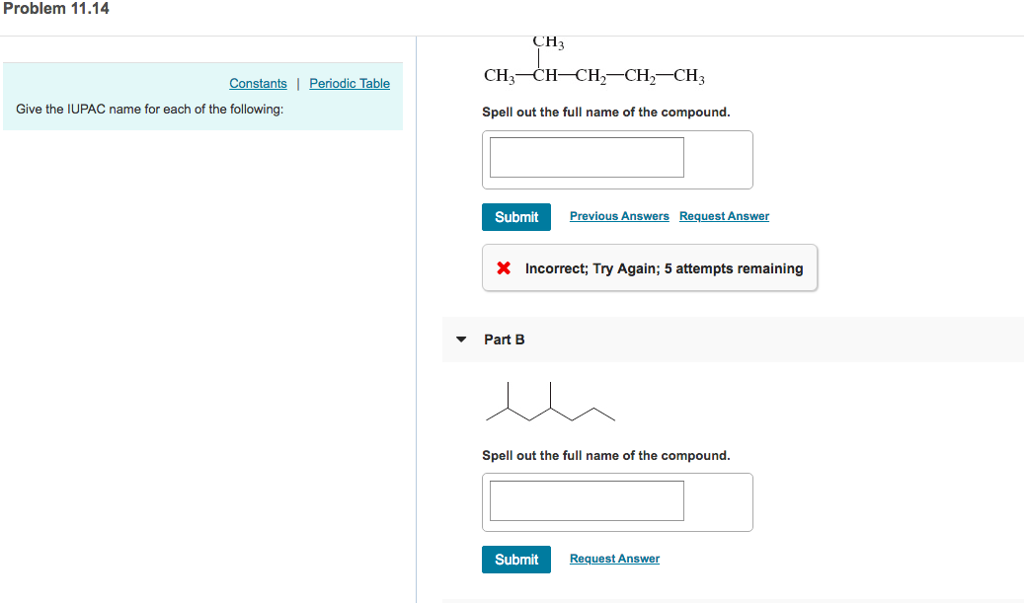This screenshot has width=1024, height=603.
Task: Click the CH3 branched formula in Part A
Action: pyautogui.click(x=592, y=60)
